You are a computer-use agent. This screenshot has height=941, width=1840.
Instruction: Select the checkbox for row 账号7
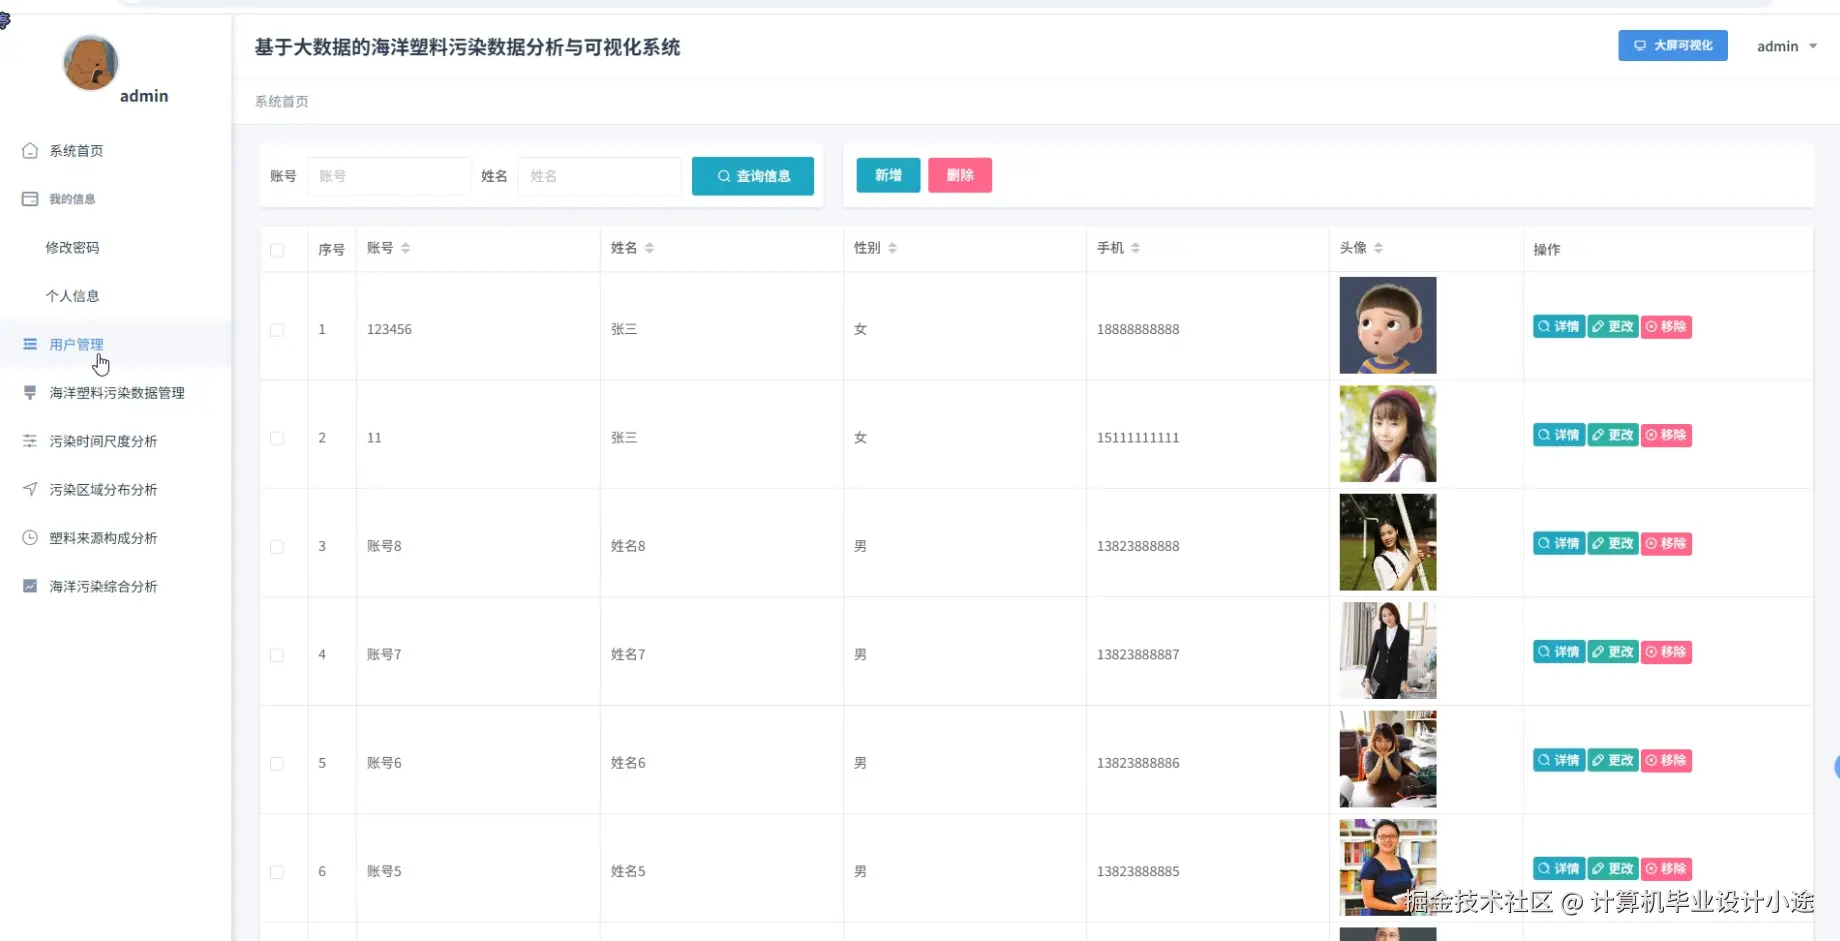pos(277,655)
